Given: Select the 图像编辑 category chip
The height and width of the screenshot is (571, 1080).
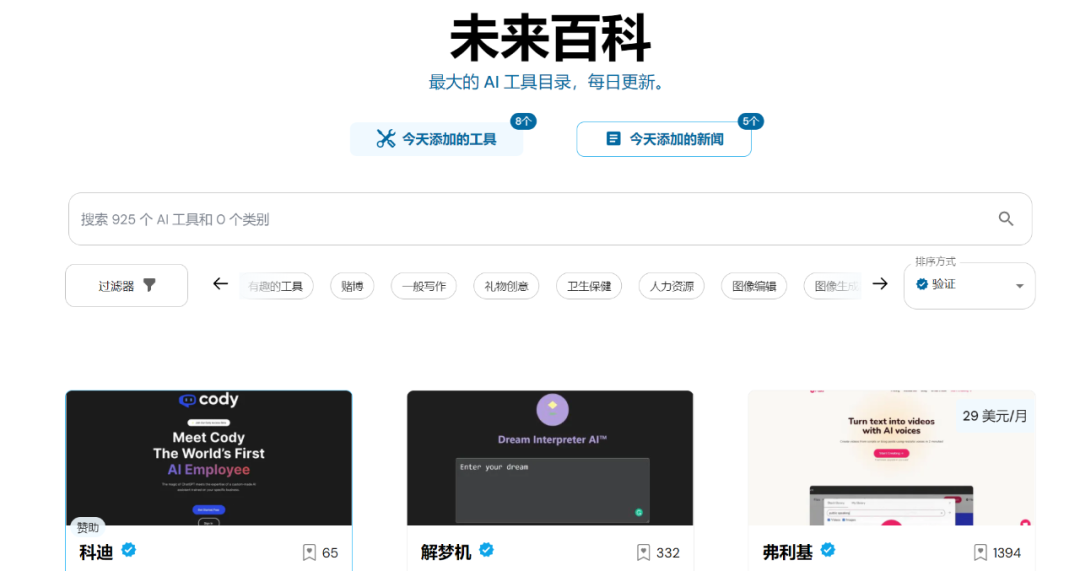Looking at the screenshot, I should (754, 286).
